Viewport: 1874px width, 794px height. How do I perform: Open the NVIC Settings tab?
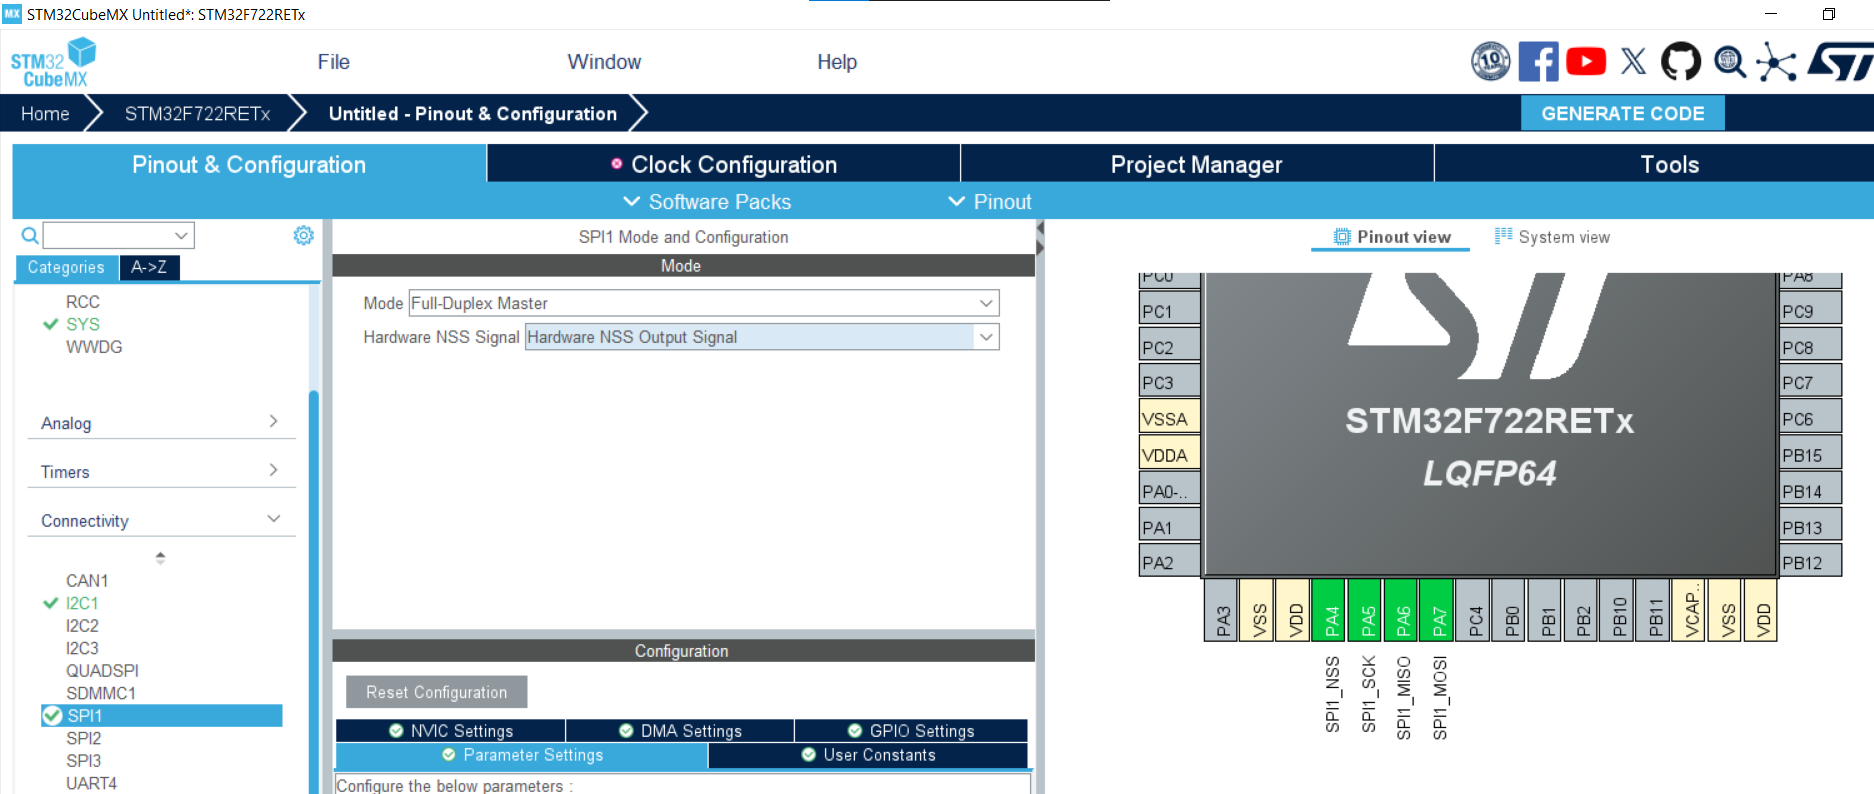click(x=451, y=731)
